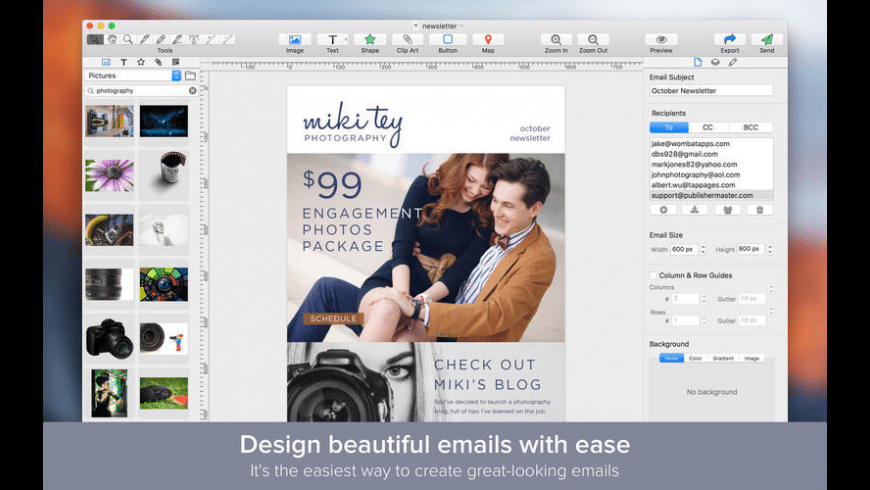Open the Text toolbar dropdown arrow
Viewport: 870px width, 490px height.
[x=346, y=39]
